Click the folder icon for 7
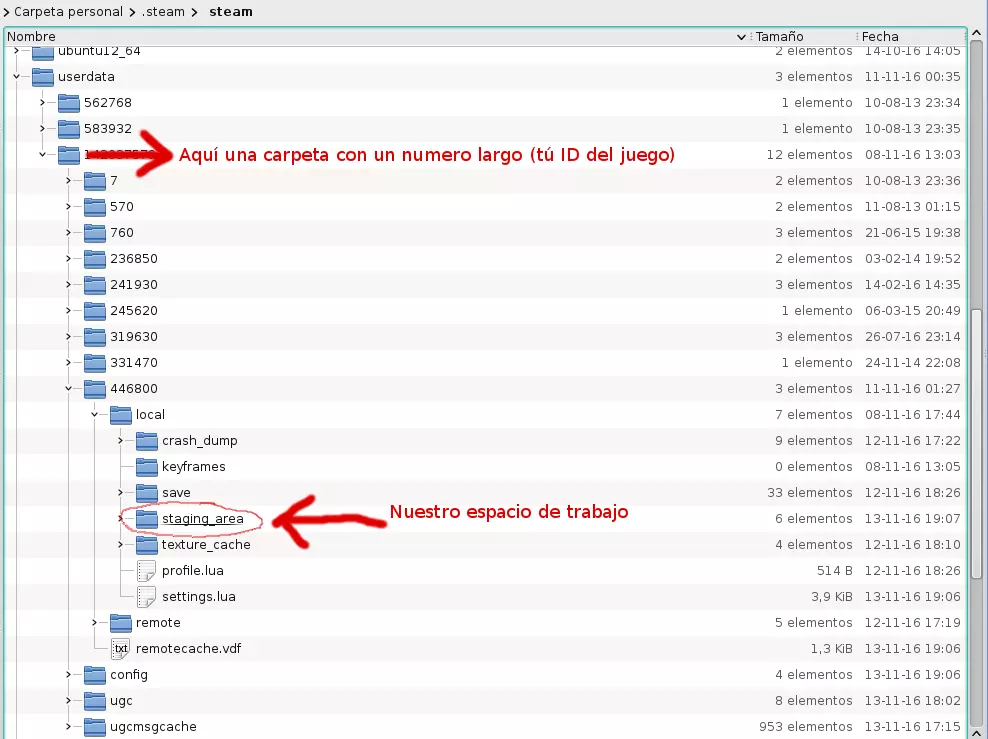Image resolution: width=988 pixels, height=739 pixels. pos(95,181)
